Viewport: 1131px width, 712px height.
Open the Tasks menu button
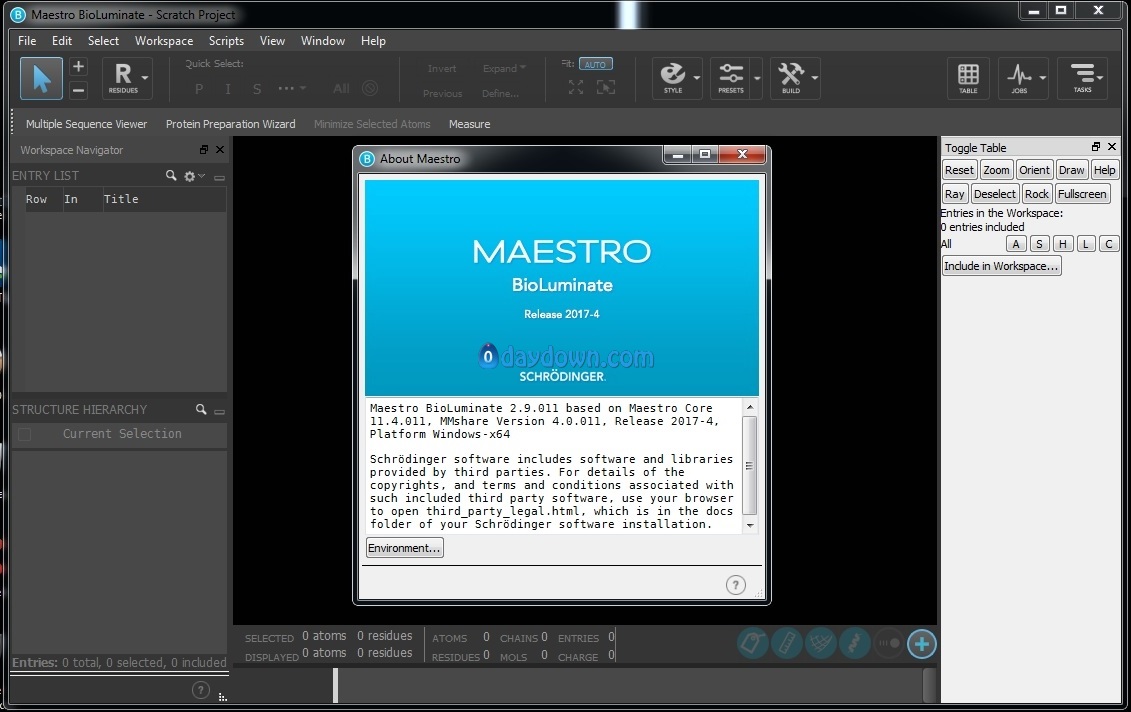1083,78
